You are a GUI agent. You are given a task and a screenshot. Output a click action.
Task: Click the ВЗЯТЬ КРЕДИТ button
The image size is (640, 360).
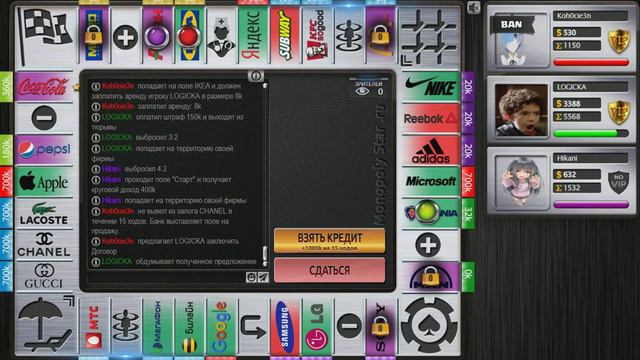tap(329, 241)
